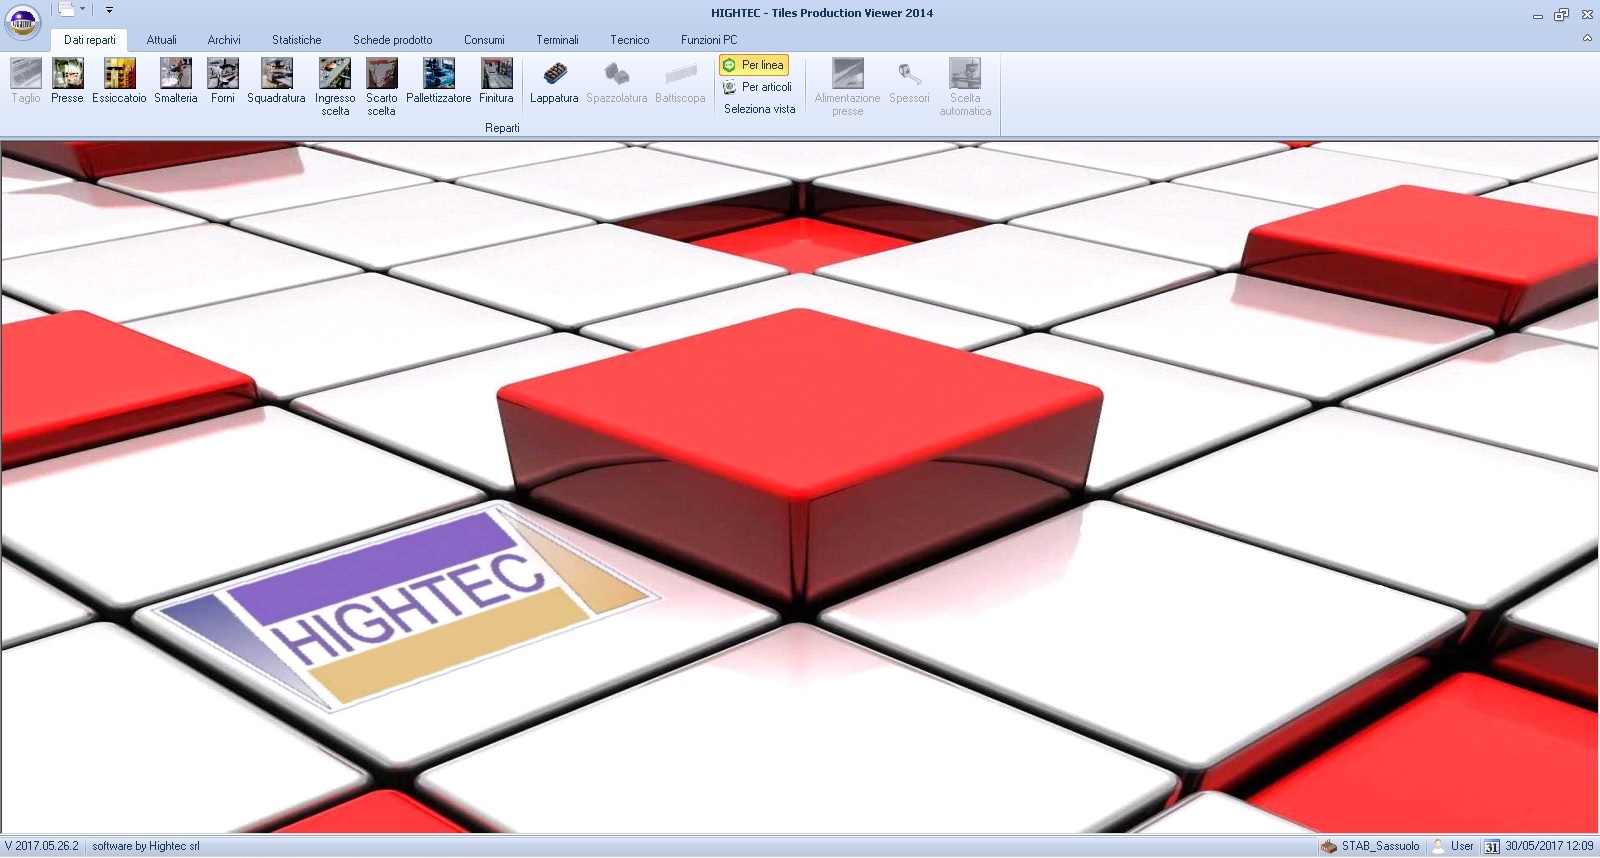Image resolution: width=1600 pixels, height=858 pixels.
Task: Select the Scarto scelta icon
Action: pos(382,87)
